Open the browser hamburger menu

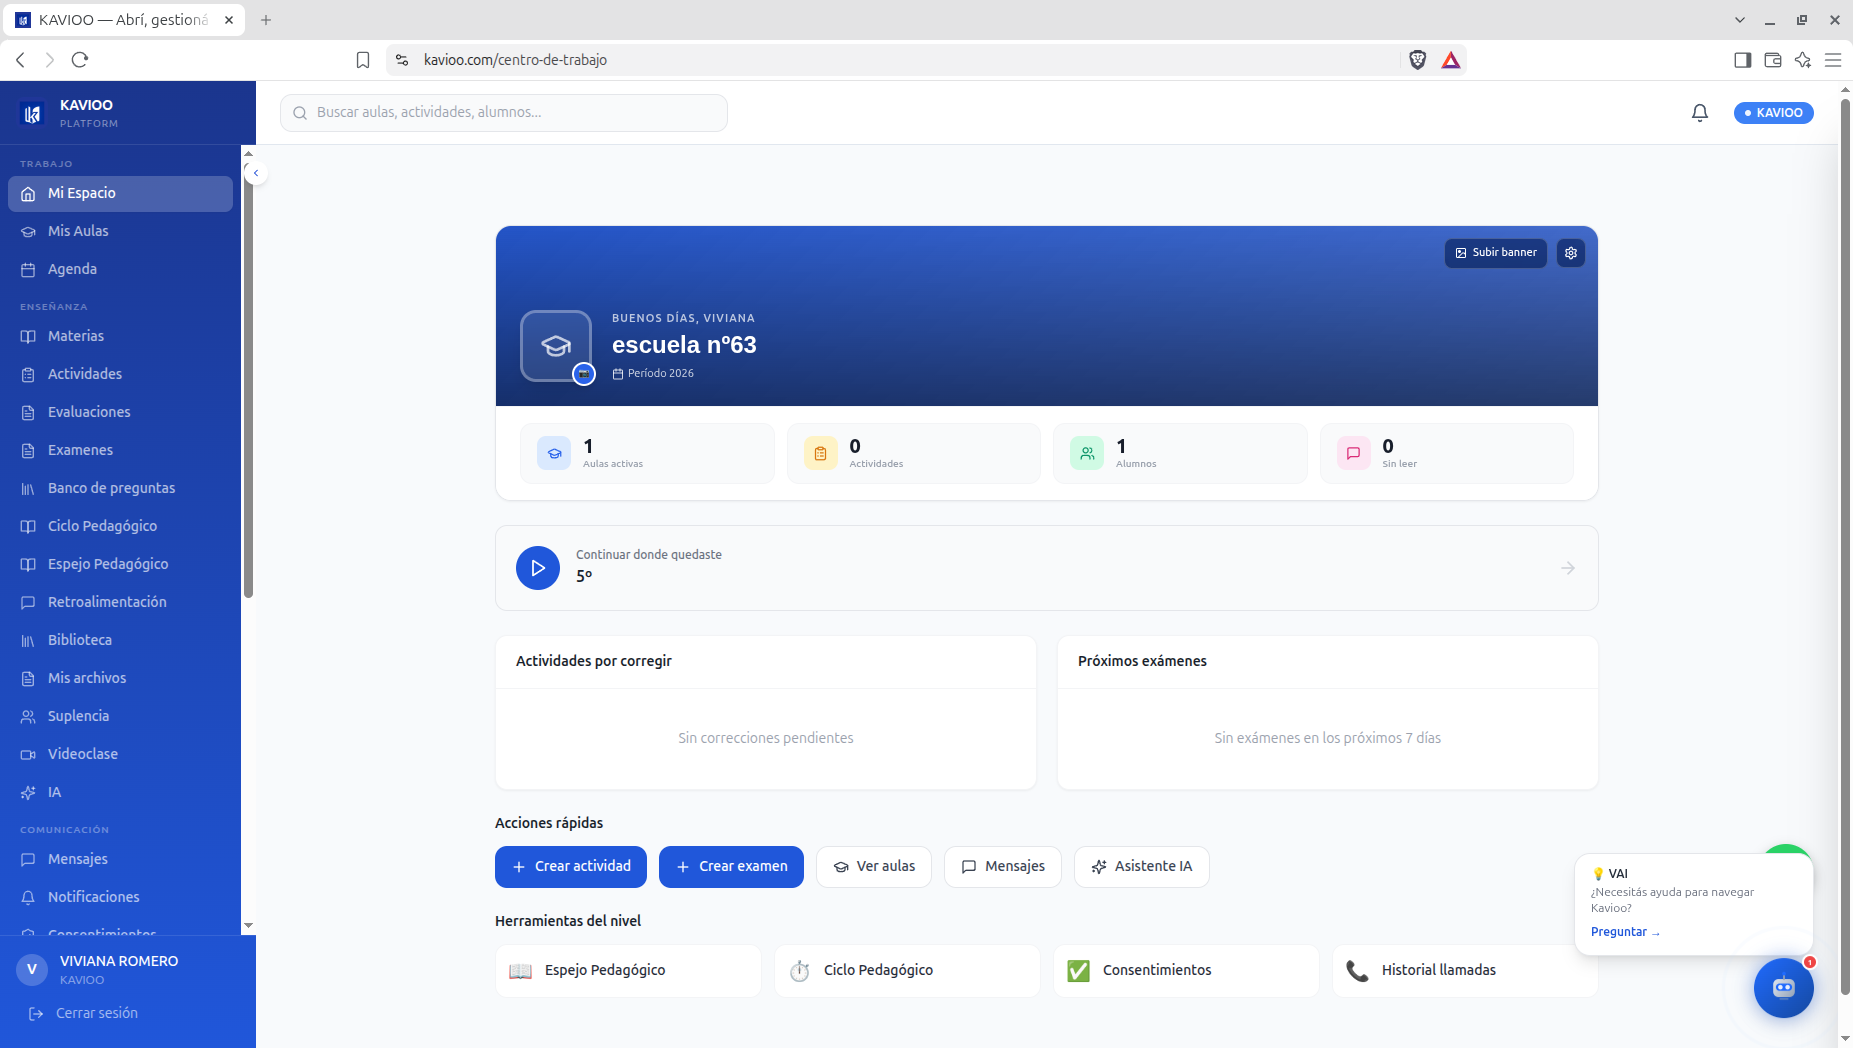coord(1833,60)
